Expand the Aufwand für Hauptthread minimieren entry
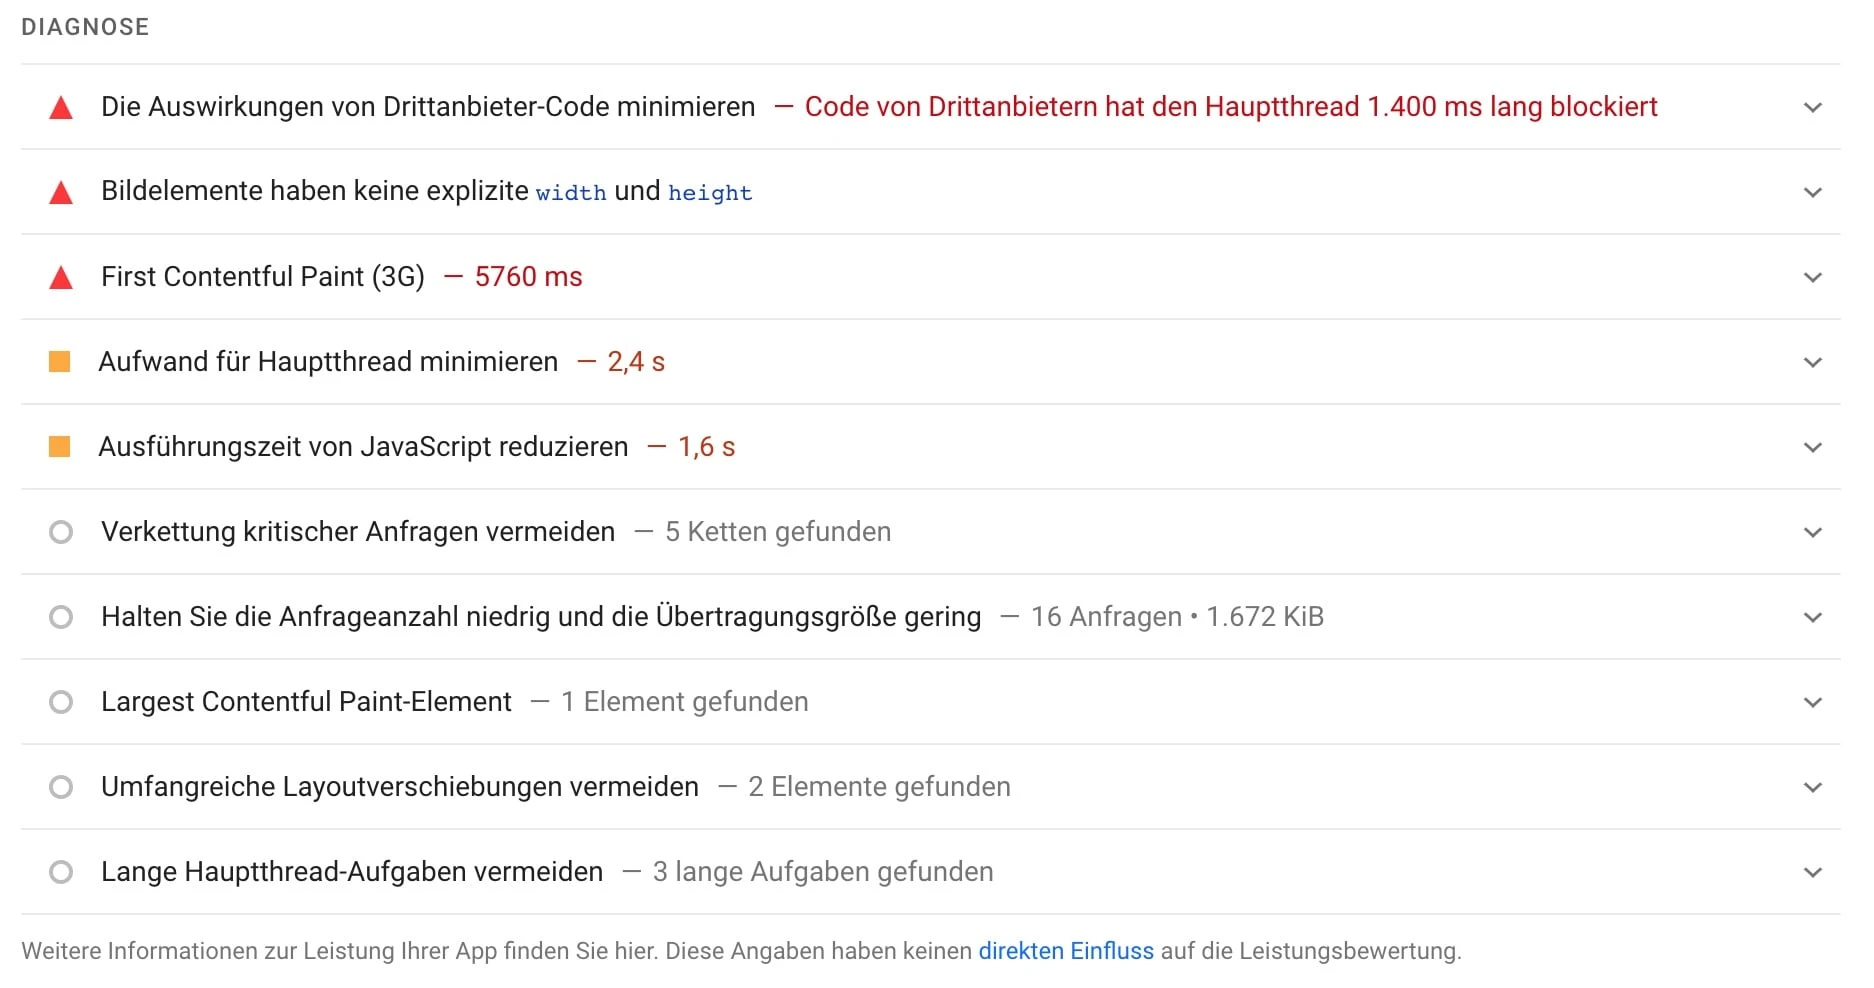This screenshot has width=1874, height=988. (x=1812, y=361)
